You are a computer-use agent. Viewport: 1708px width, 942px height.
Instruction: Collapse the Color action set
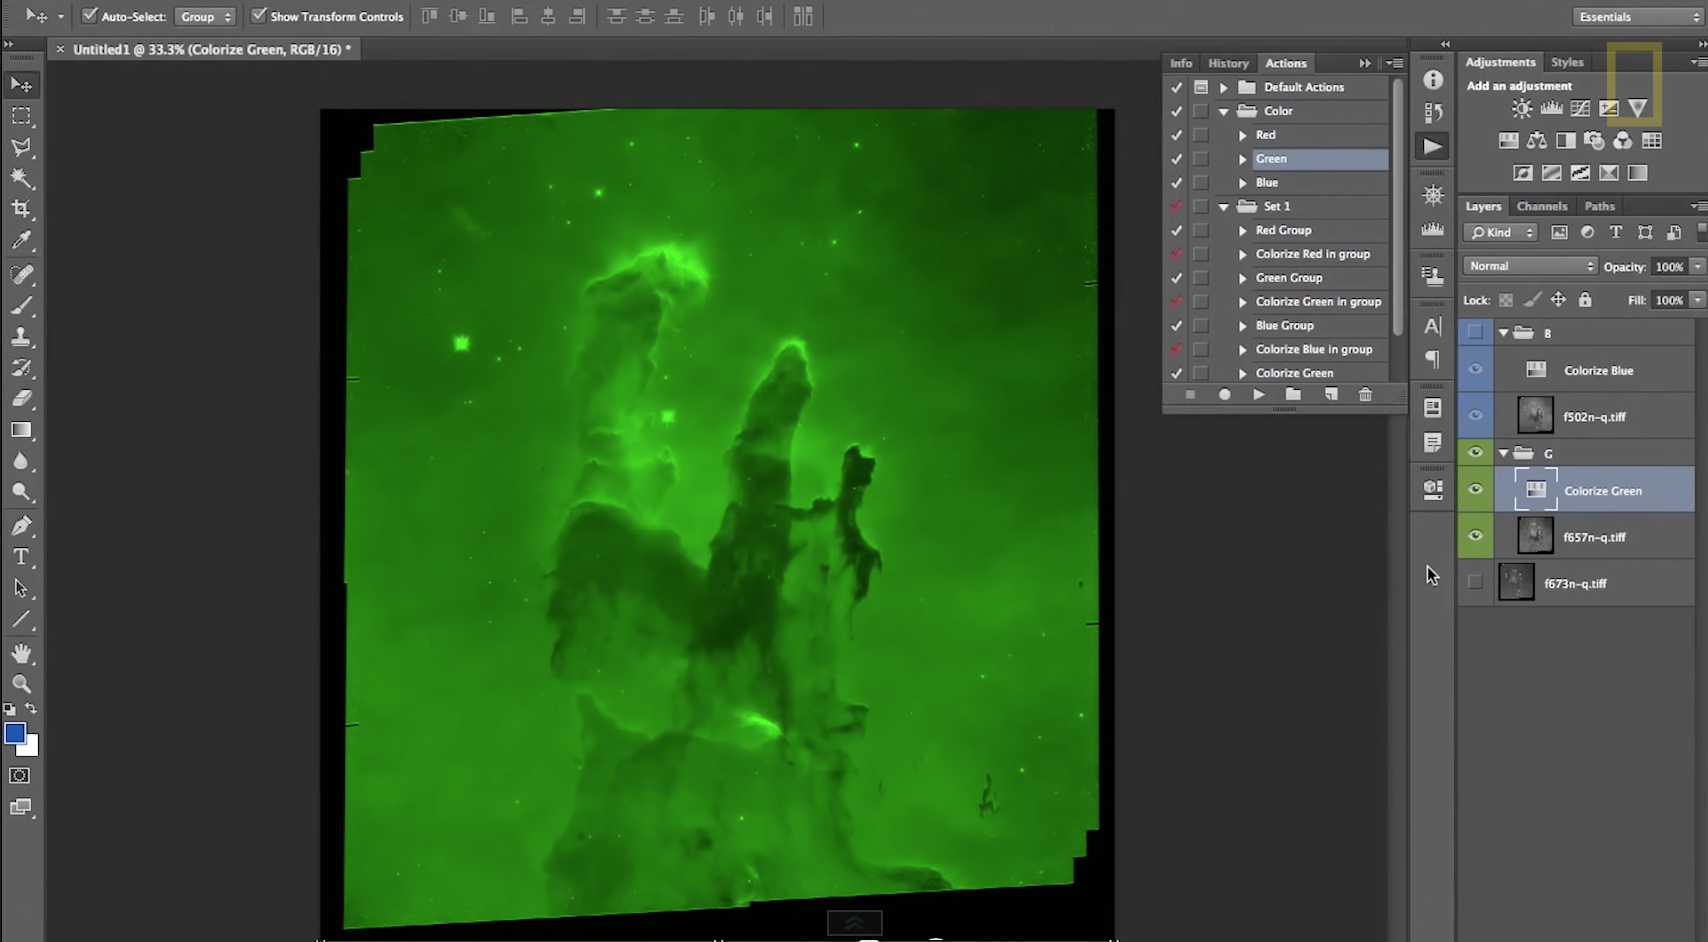(1223, 112)
